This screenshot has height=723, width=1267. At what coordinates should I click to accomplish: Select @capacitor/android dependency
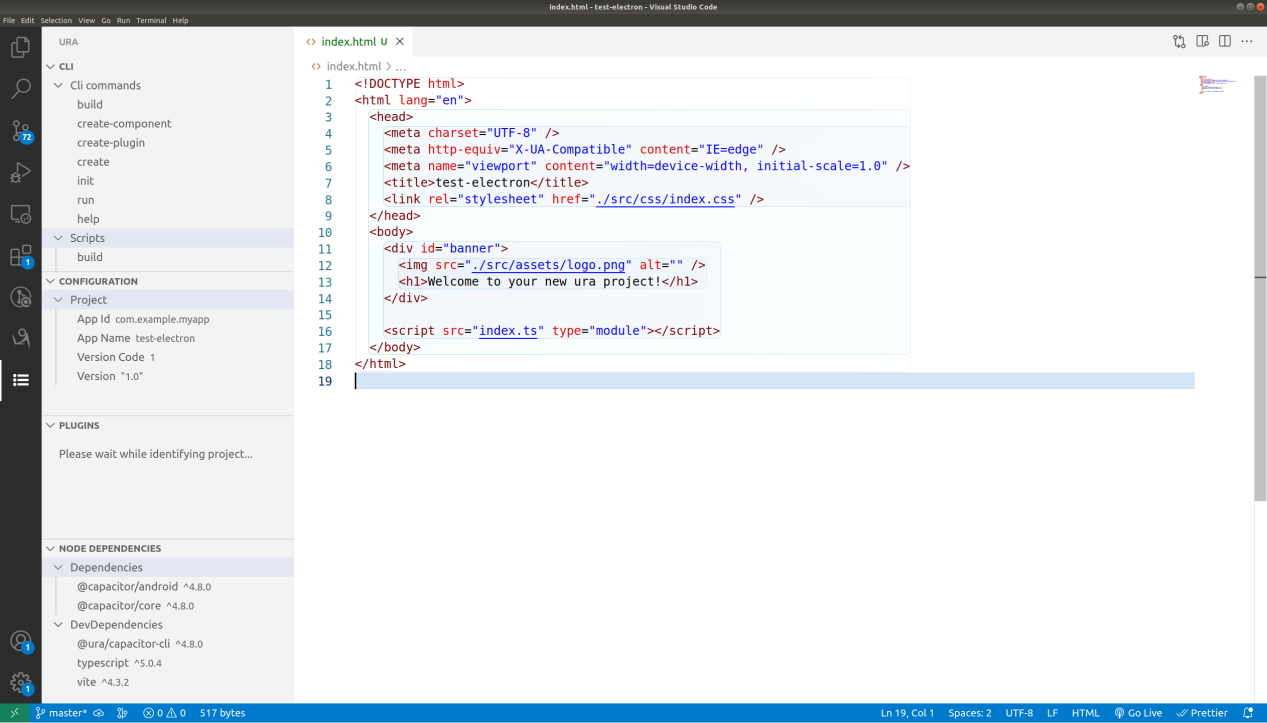point(168,587)
